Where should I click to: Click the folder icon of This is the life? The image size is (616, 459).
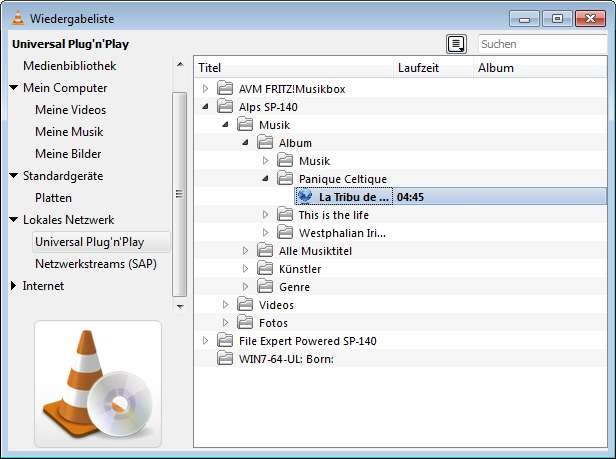[285, 215]
